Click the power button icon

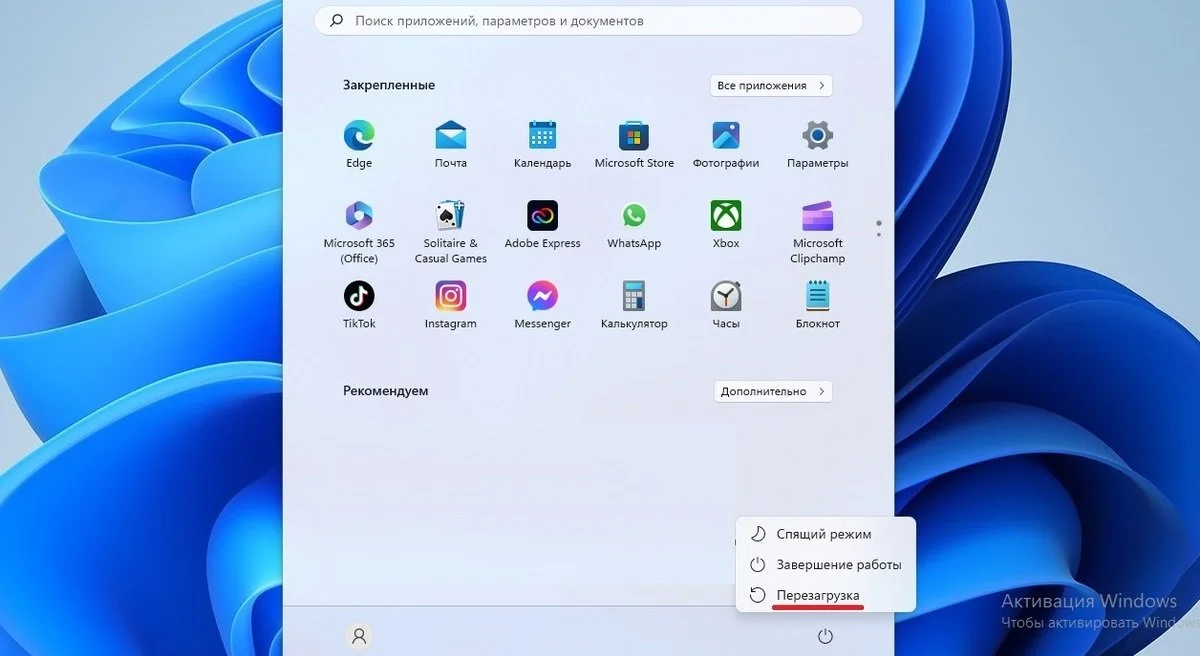tap(825, 635)
